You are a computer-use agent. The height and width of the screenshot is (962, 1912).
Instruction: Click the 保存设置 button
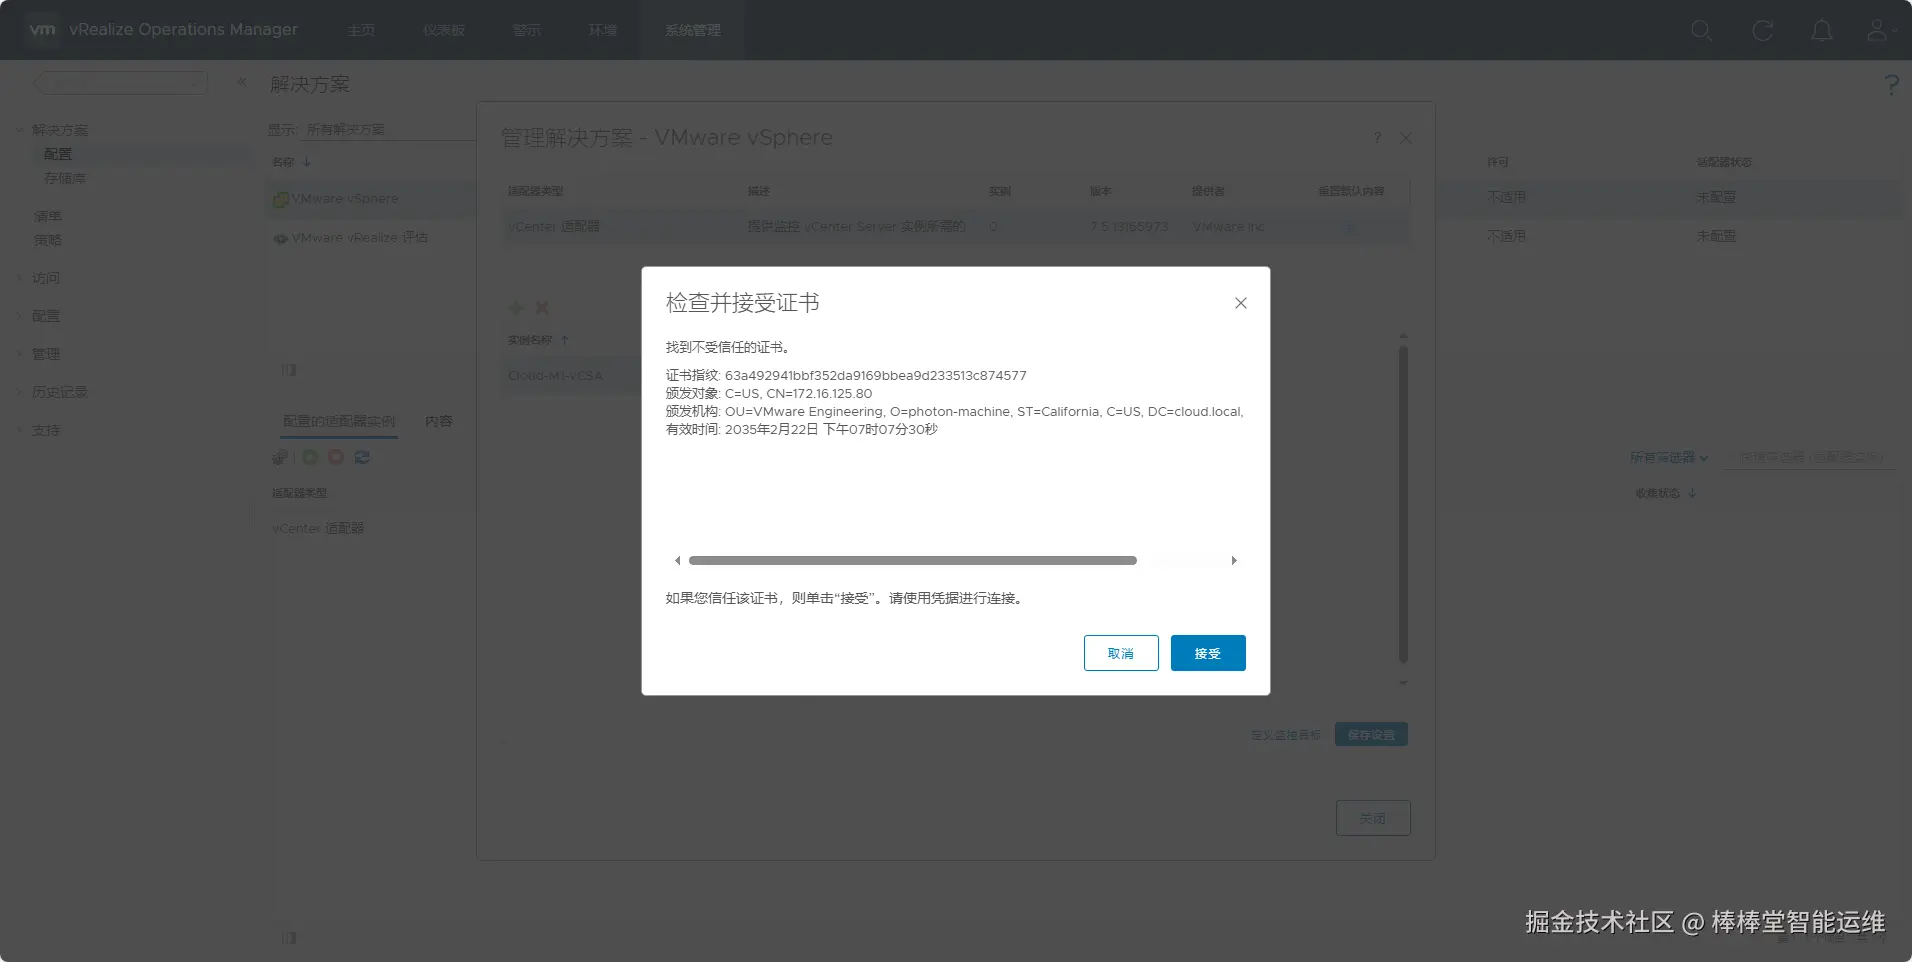(x=1371, y=735)
